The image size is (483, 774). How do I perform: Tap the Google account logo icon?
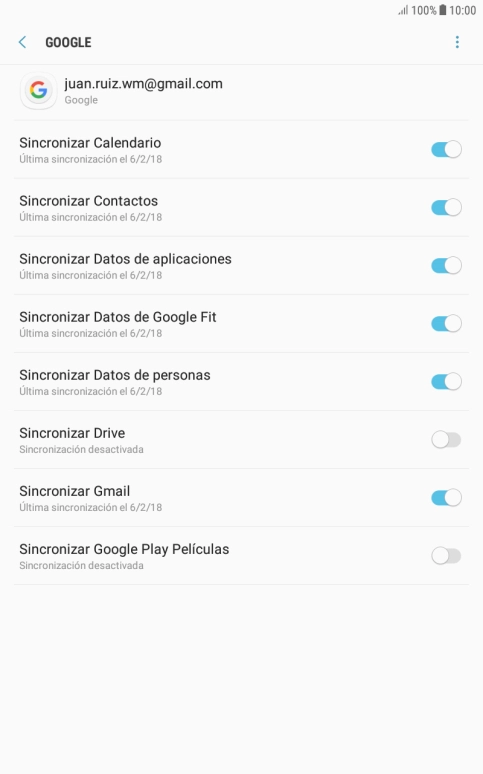click(39, 91)
